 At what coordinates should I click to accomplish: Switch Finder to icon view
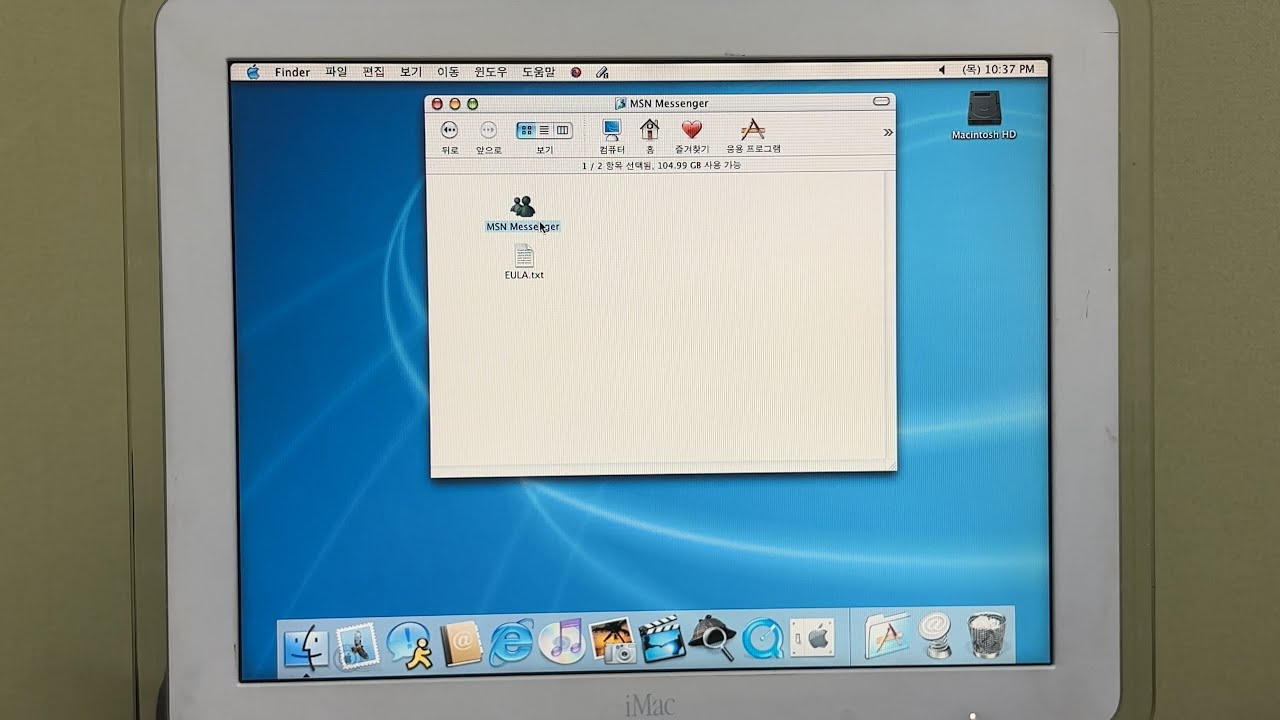[526, 130]
